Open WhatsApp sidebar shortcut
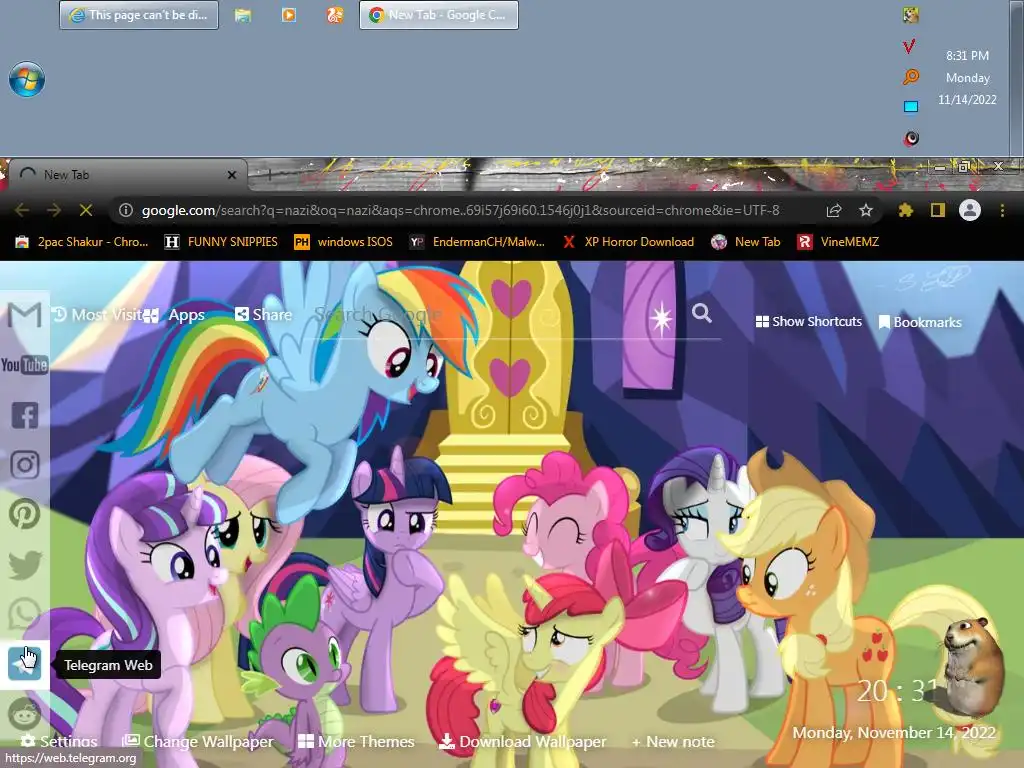The height and width of the screenshot is (768, 1024). pos(25,614)
